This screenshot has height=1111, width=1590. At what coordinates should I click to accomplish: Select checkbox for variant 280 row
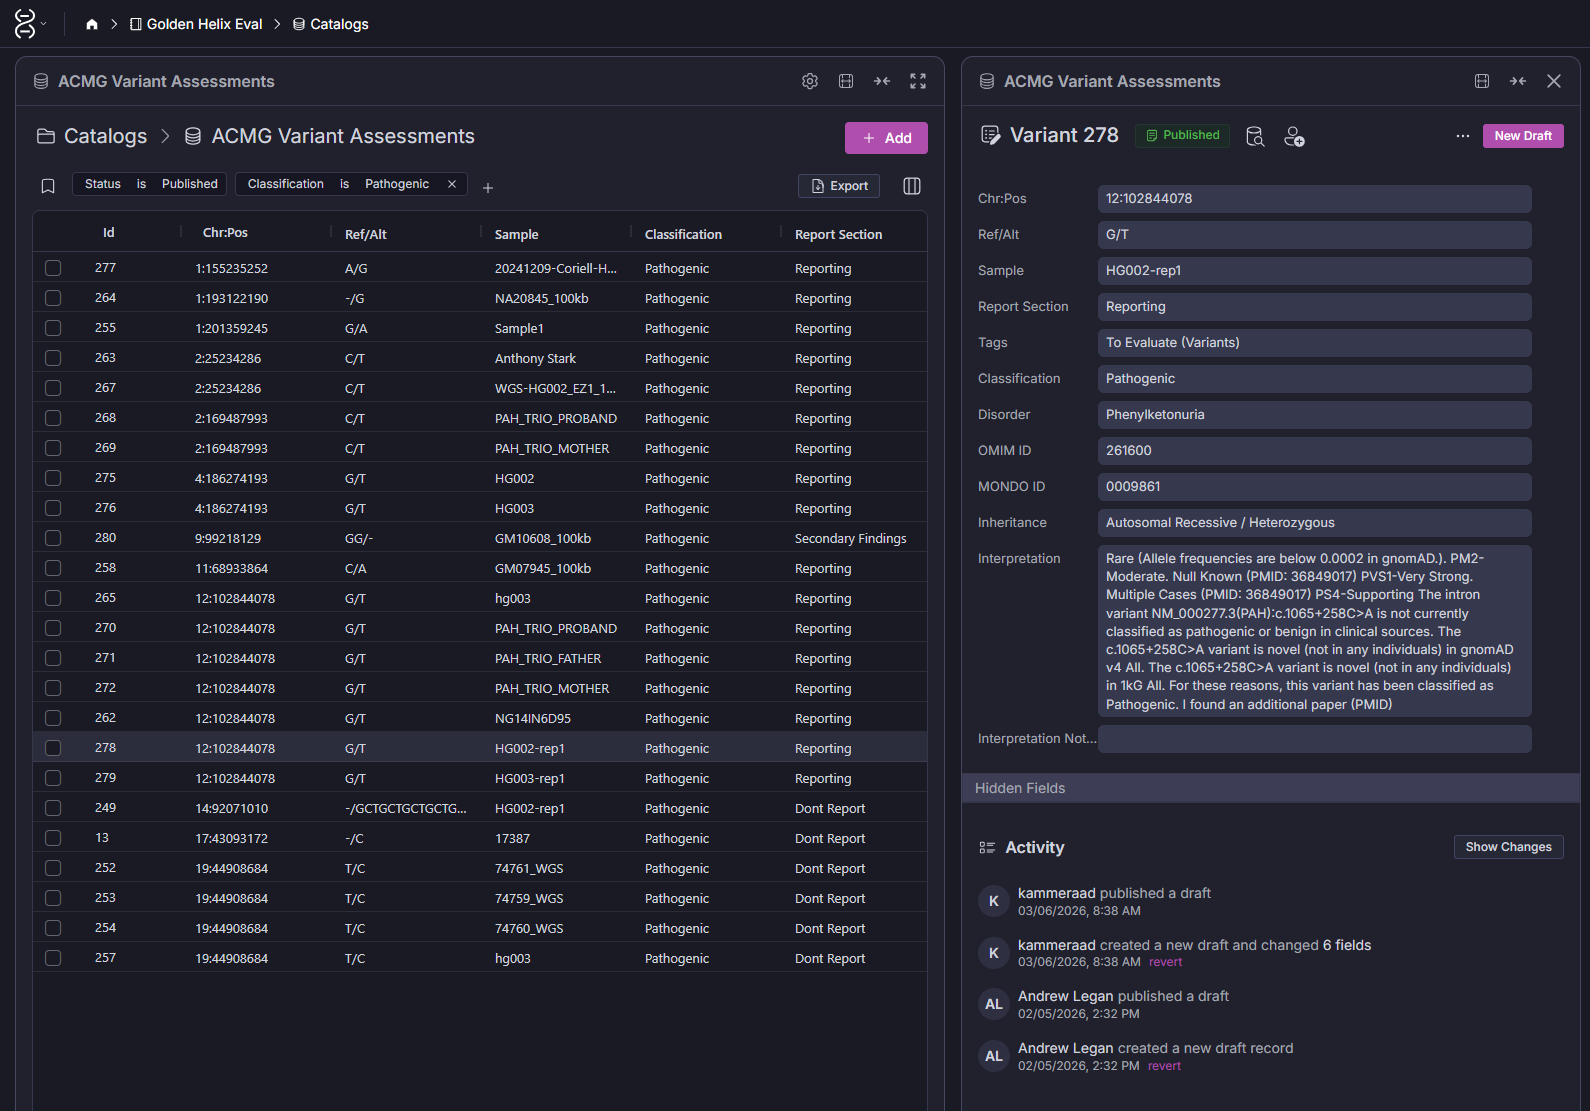[53, 538]
